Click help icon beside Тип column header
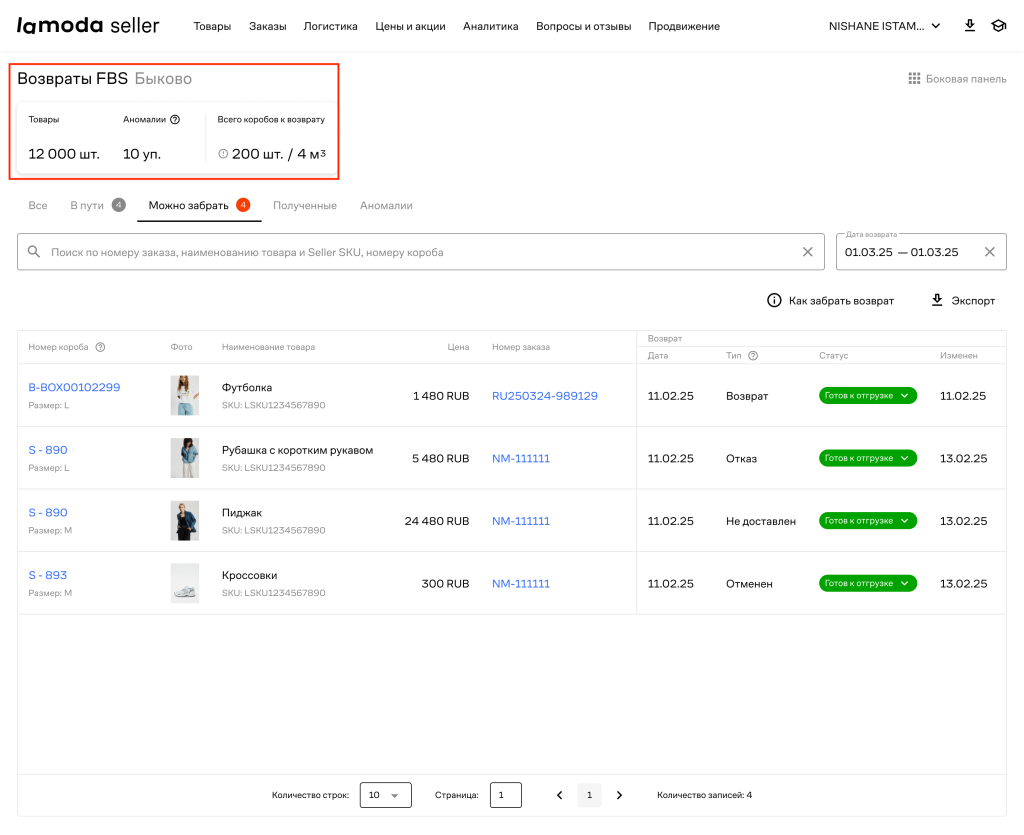1024x835 pixels. [x=753, y=355]
